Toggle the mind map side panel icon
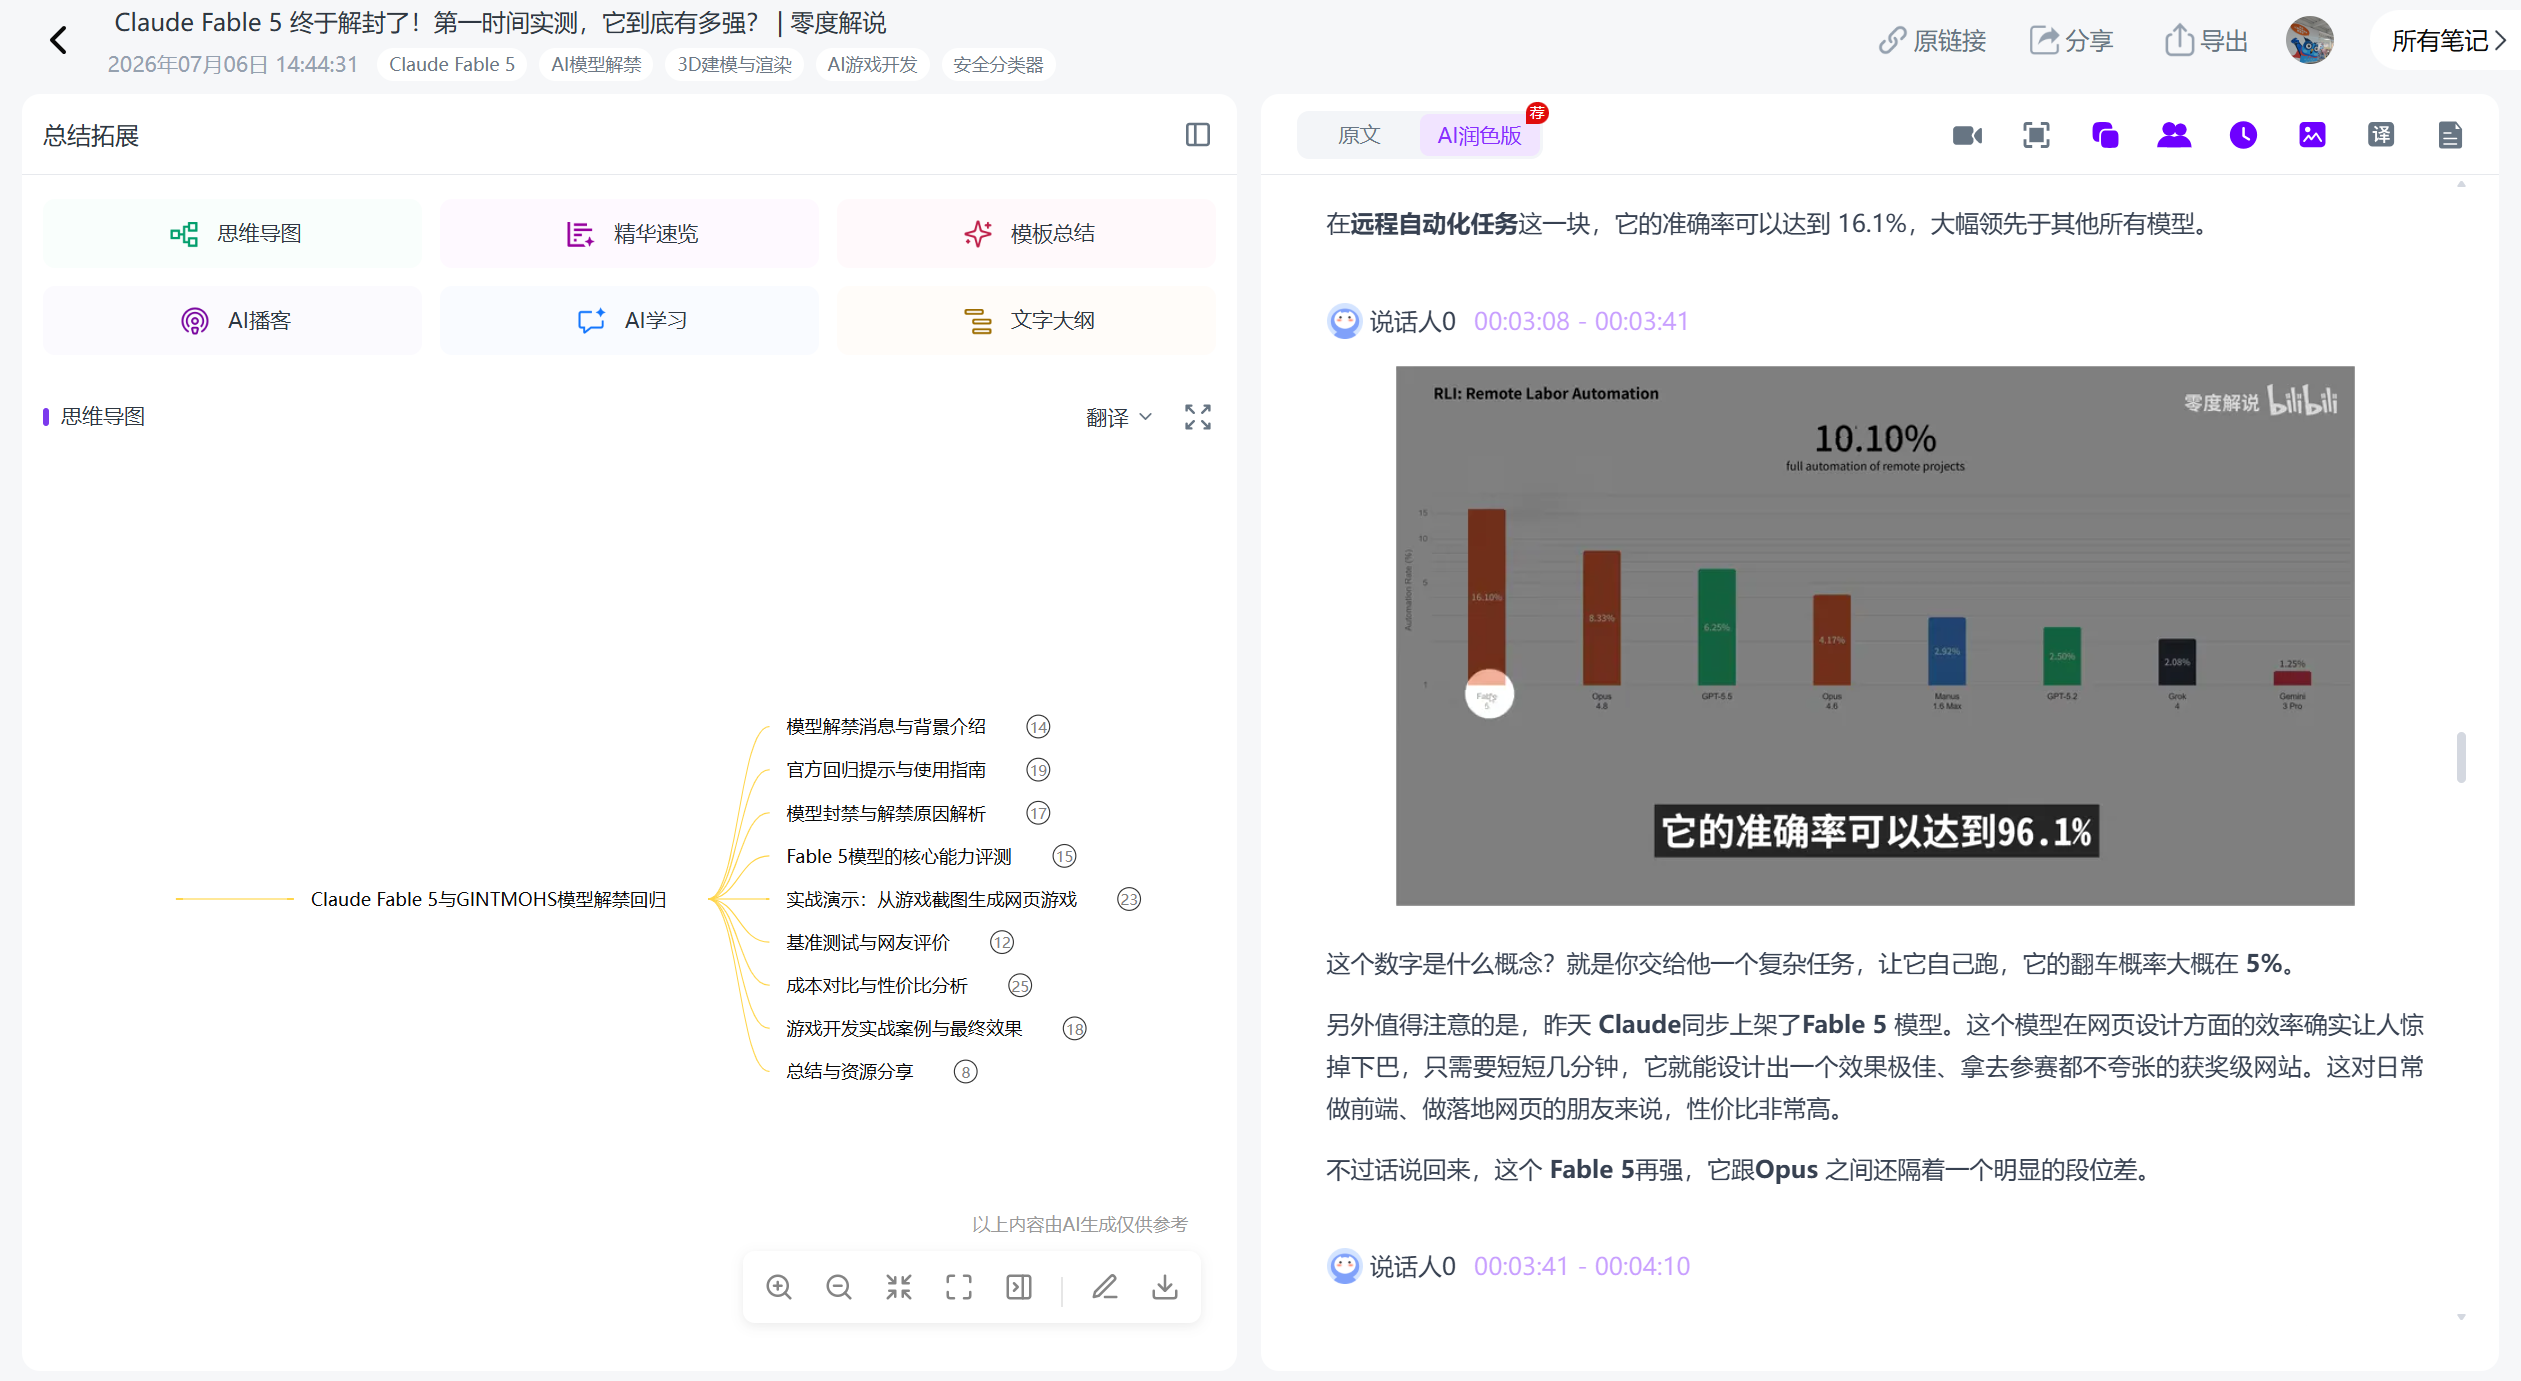The image size is (2521, 1381). click(x=1019, y=1287)
